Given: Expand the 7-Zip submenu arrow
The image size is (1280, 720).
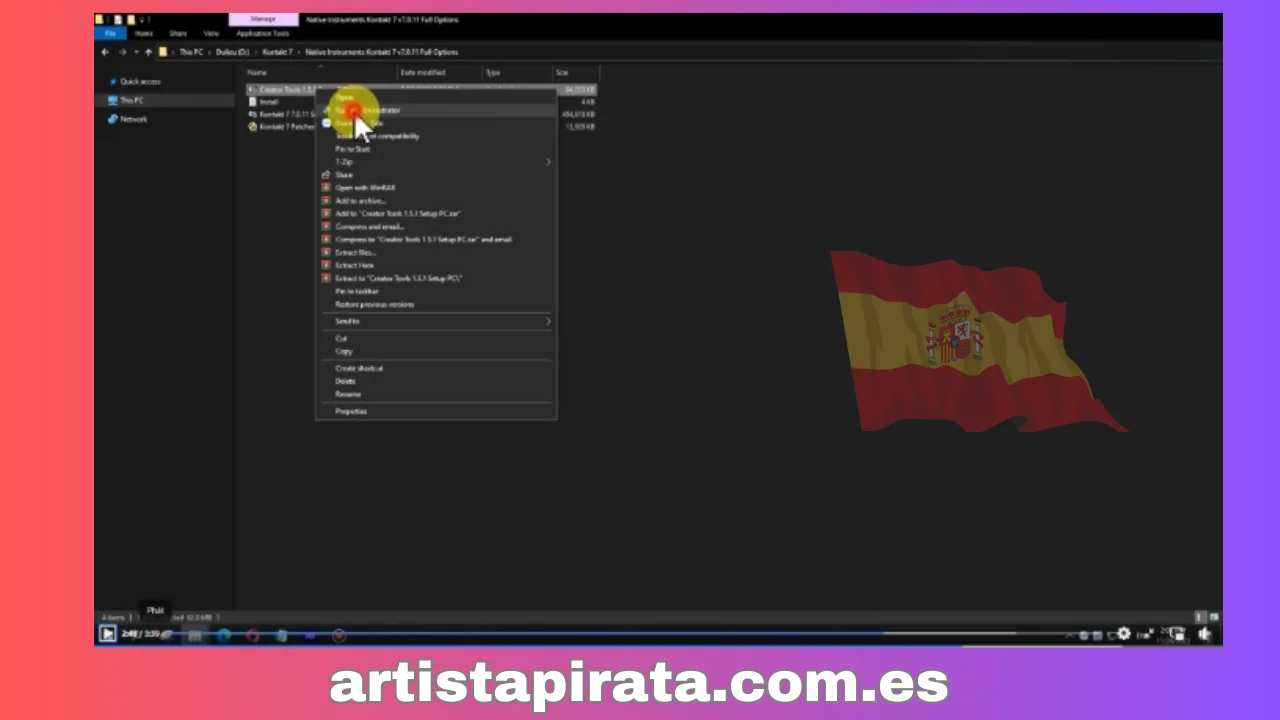Looking at the screenshot, I should (548, 162).
